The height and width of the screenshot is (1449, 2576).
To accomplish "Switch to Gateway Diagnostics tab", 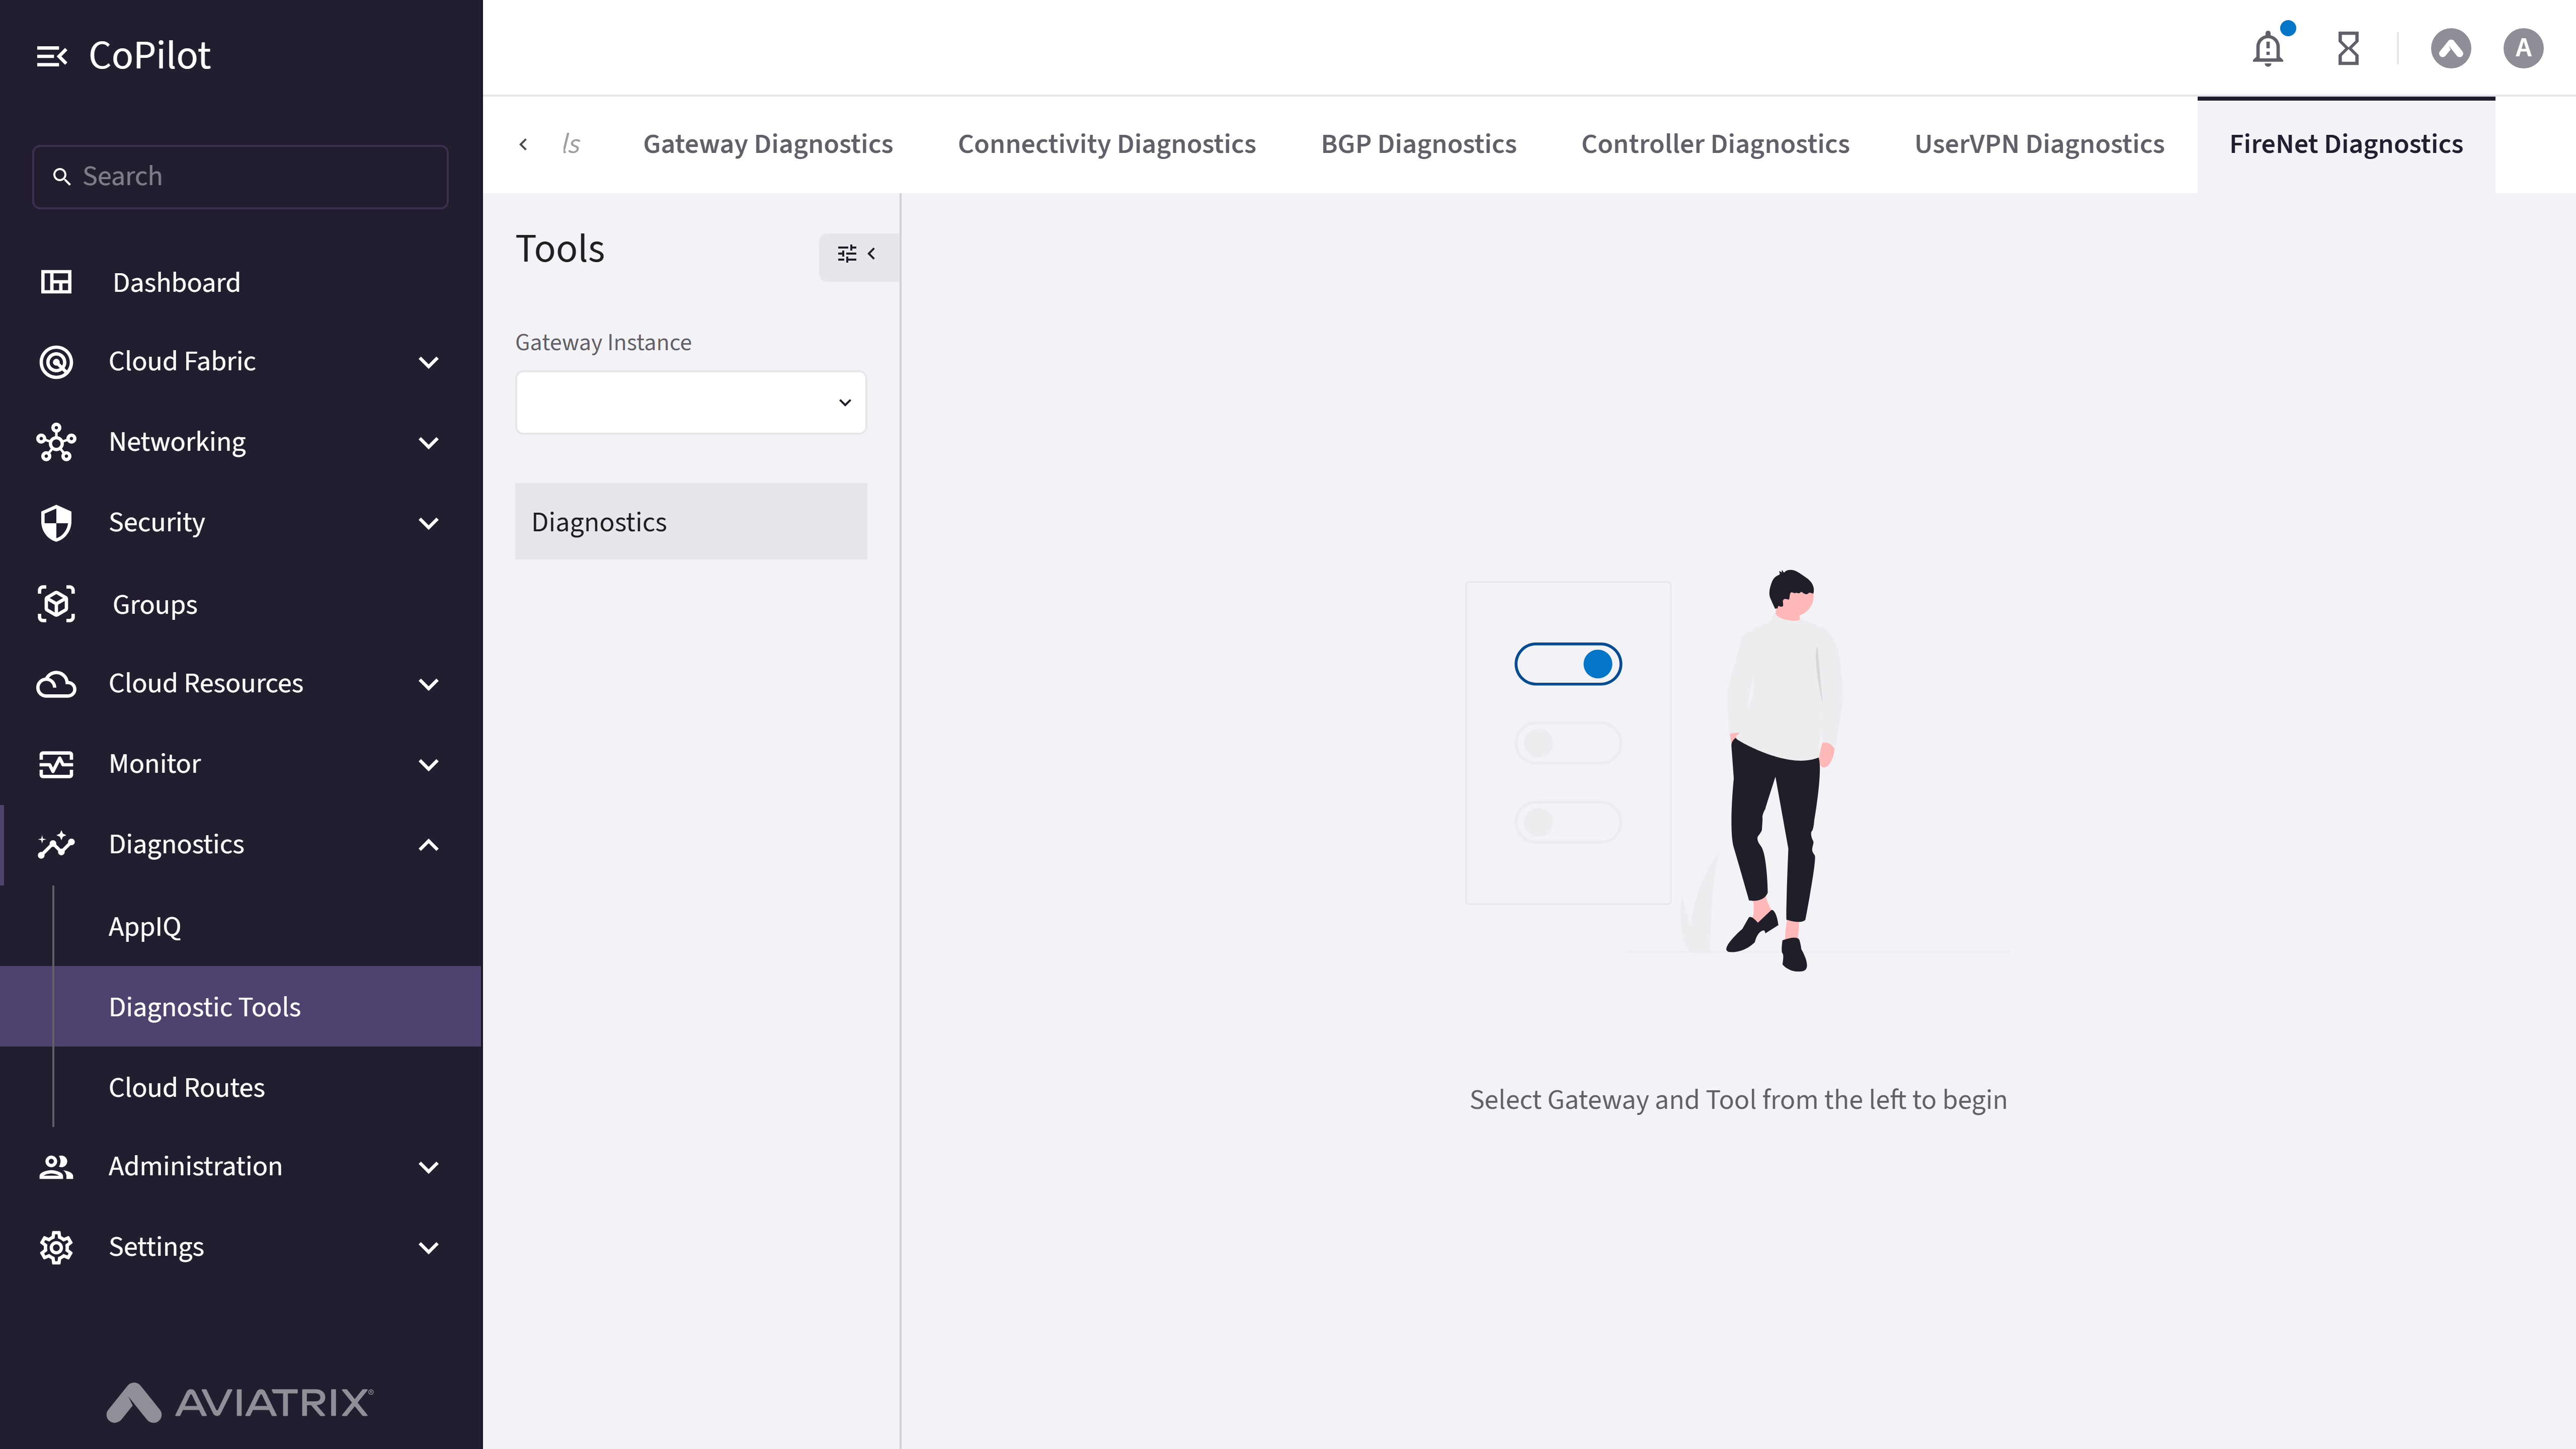I will tap(768, 144).
